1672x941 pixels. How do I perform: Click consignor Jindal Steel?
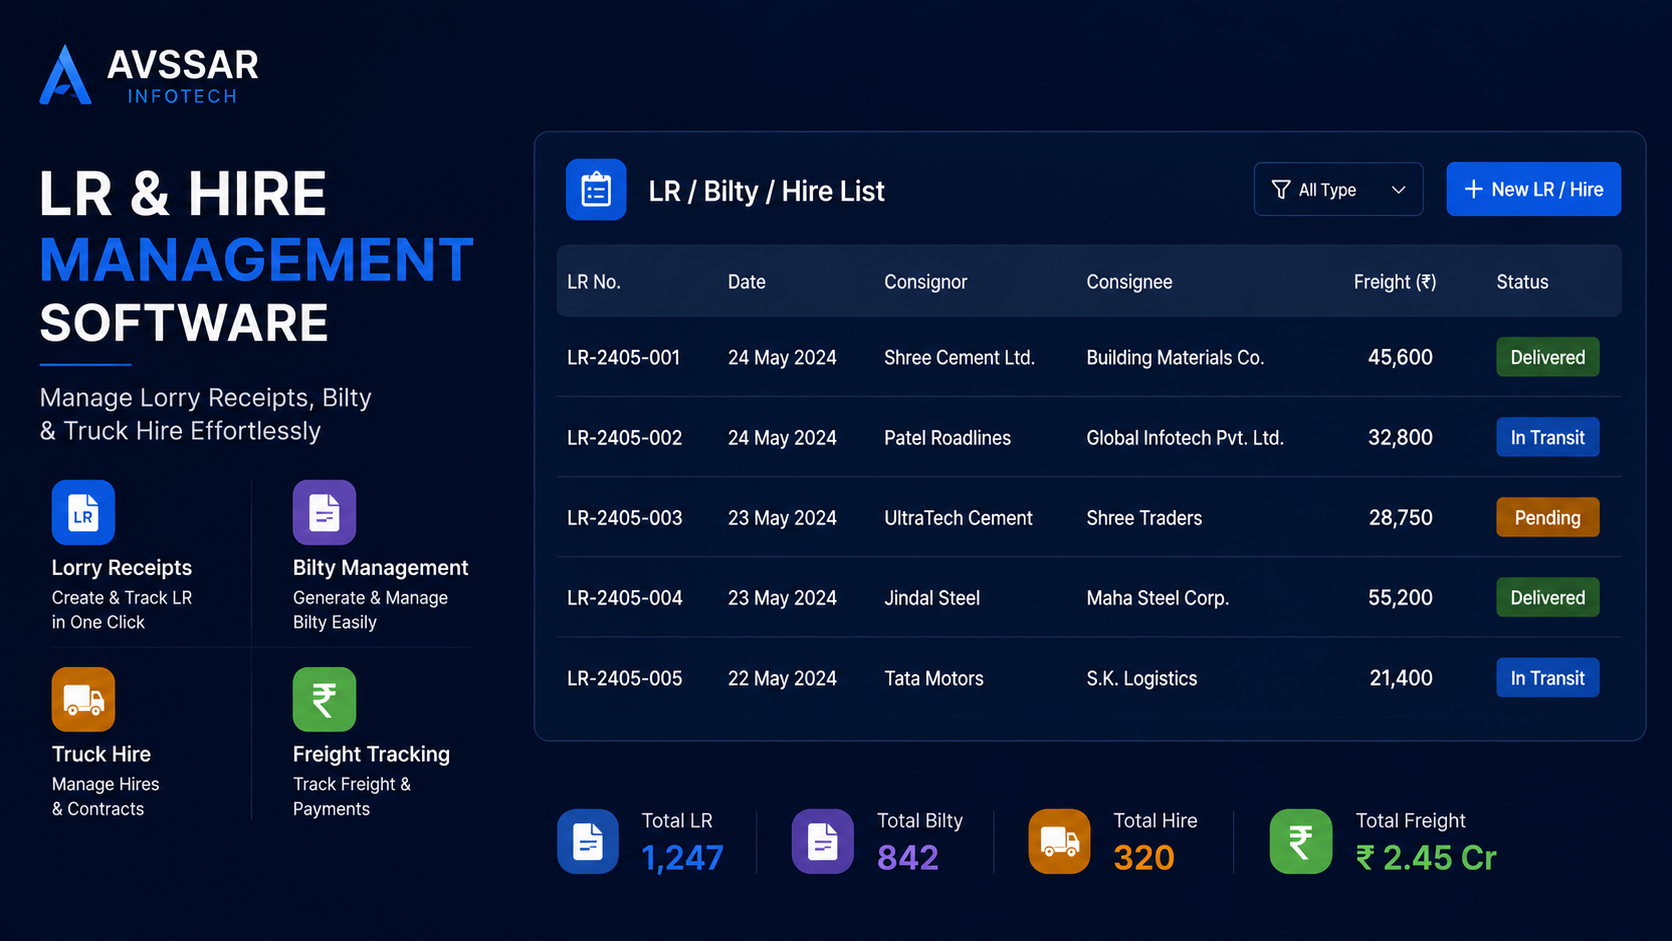pyautogui.click(x=932, y=597)
